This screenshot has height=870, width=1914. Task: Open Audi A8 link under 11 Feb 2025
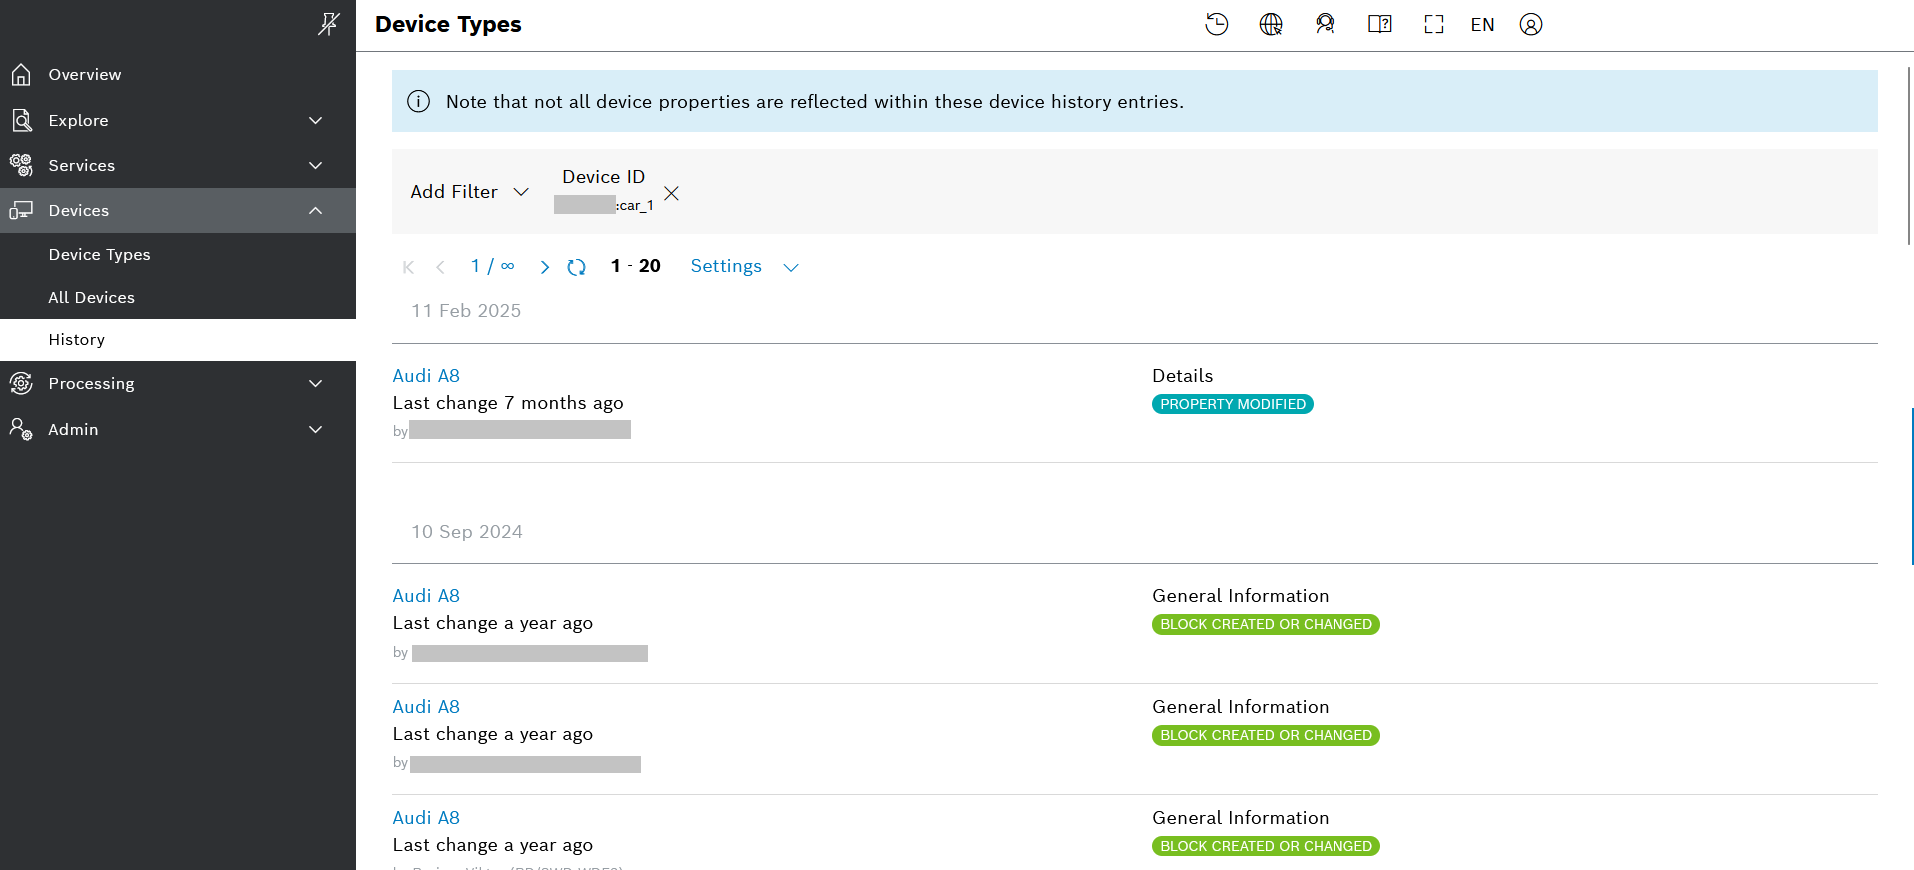[426, 376]
